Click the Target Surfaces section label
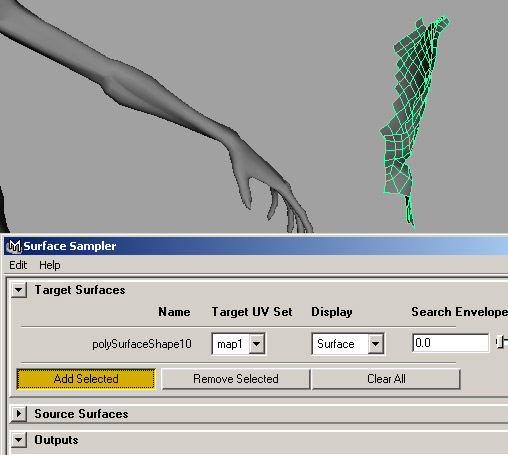Screen dimensions: 508x455 click(x=80, y=290)
